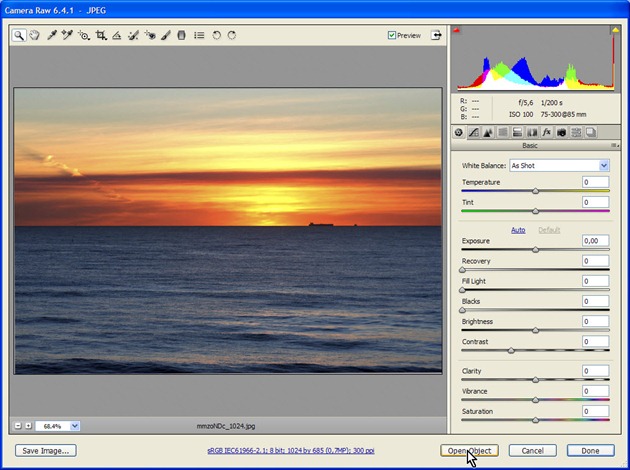
Task: Click the Save Image button
Action: coord(46,451)
